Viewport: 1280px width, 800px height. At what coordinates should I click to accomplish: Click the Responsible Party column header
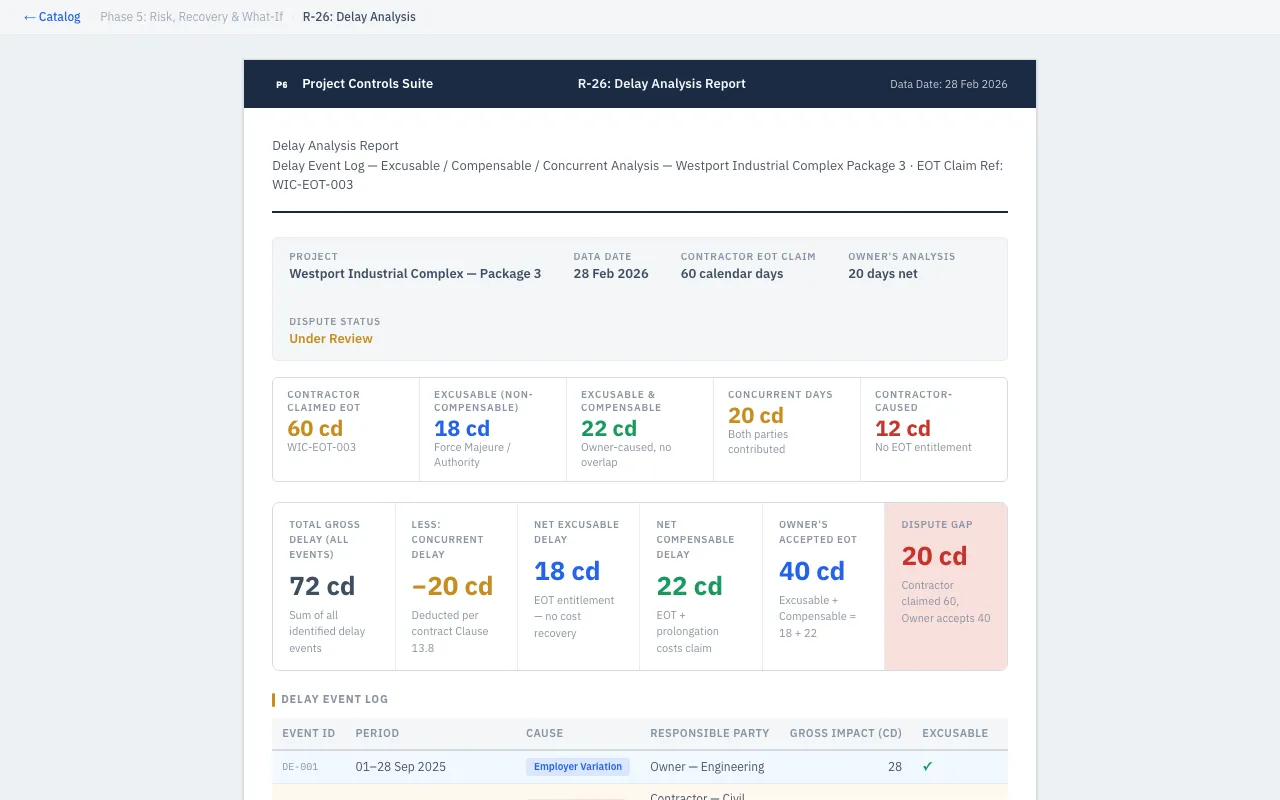click(709, 733)
